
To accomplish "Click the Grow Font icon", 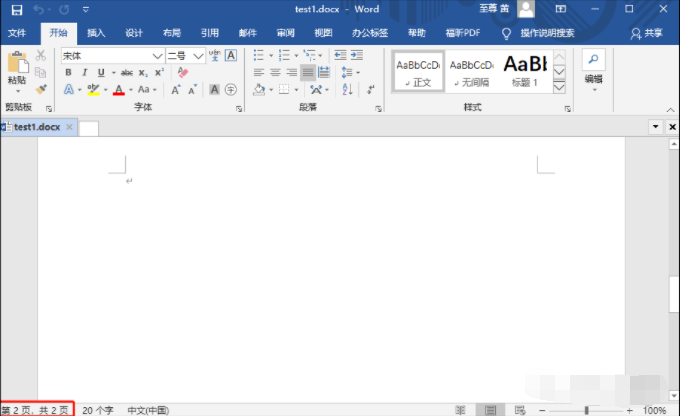I will tap(176, 90).
